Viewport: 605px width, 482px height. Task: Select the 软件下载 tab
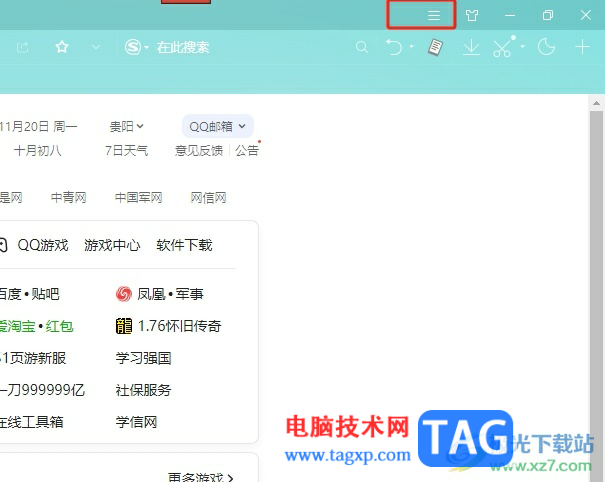pyautogui.click(x=184, y=245)
